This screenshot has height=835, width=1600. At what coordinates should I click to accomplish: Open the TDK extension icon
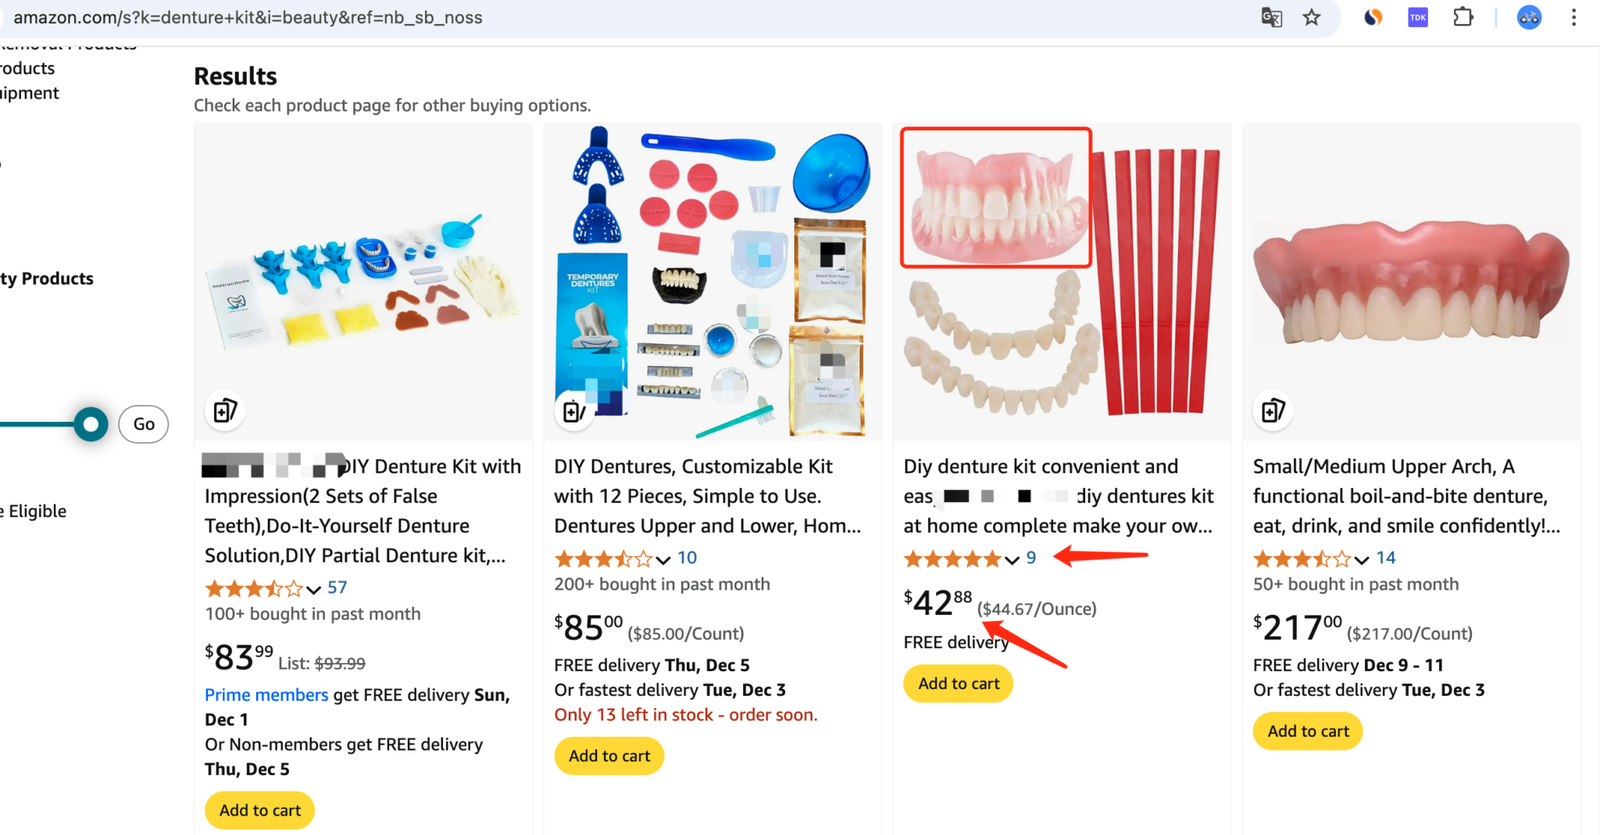1418,18
